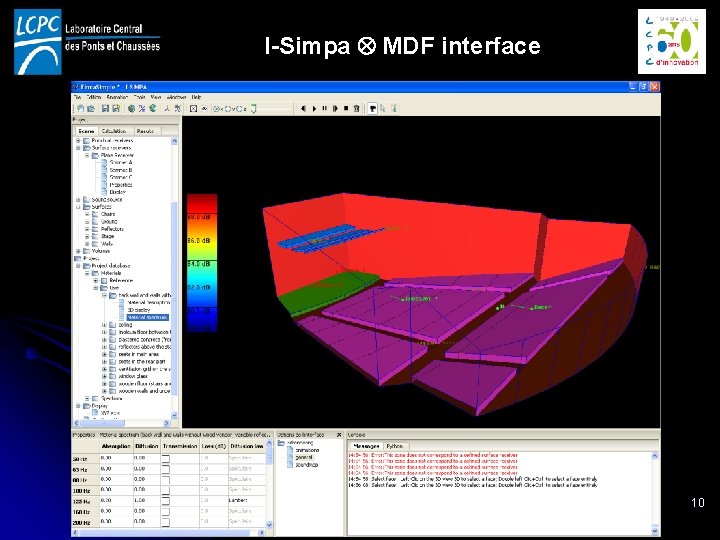Select the X axis radio button in toolbar
Screen dimensions: 720x540
tap(216, 109)
